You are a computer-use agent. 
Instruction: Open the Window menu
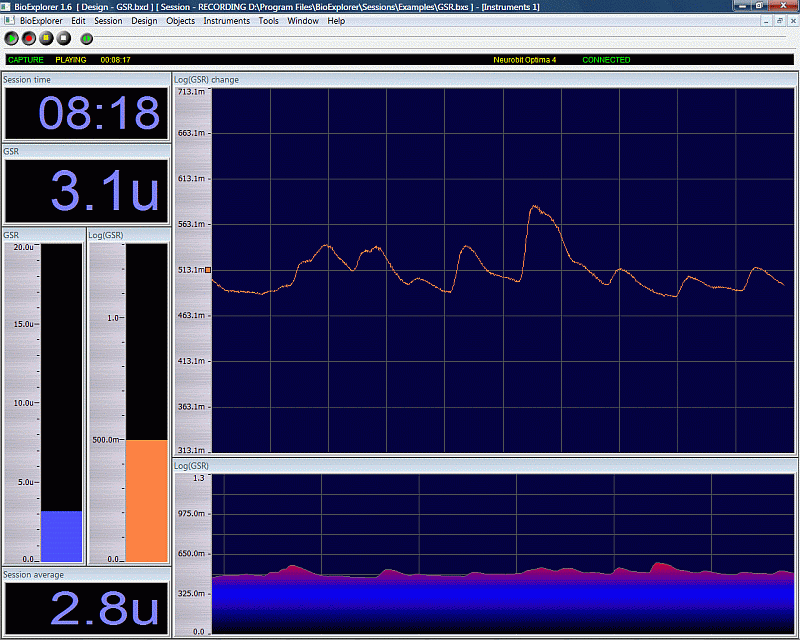point(303,21)
